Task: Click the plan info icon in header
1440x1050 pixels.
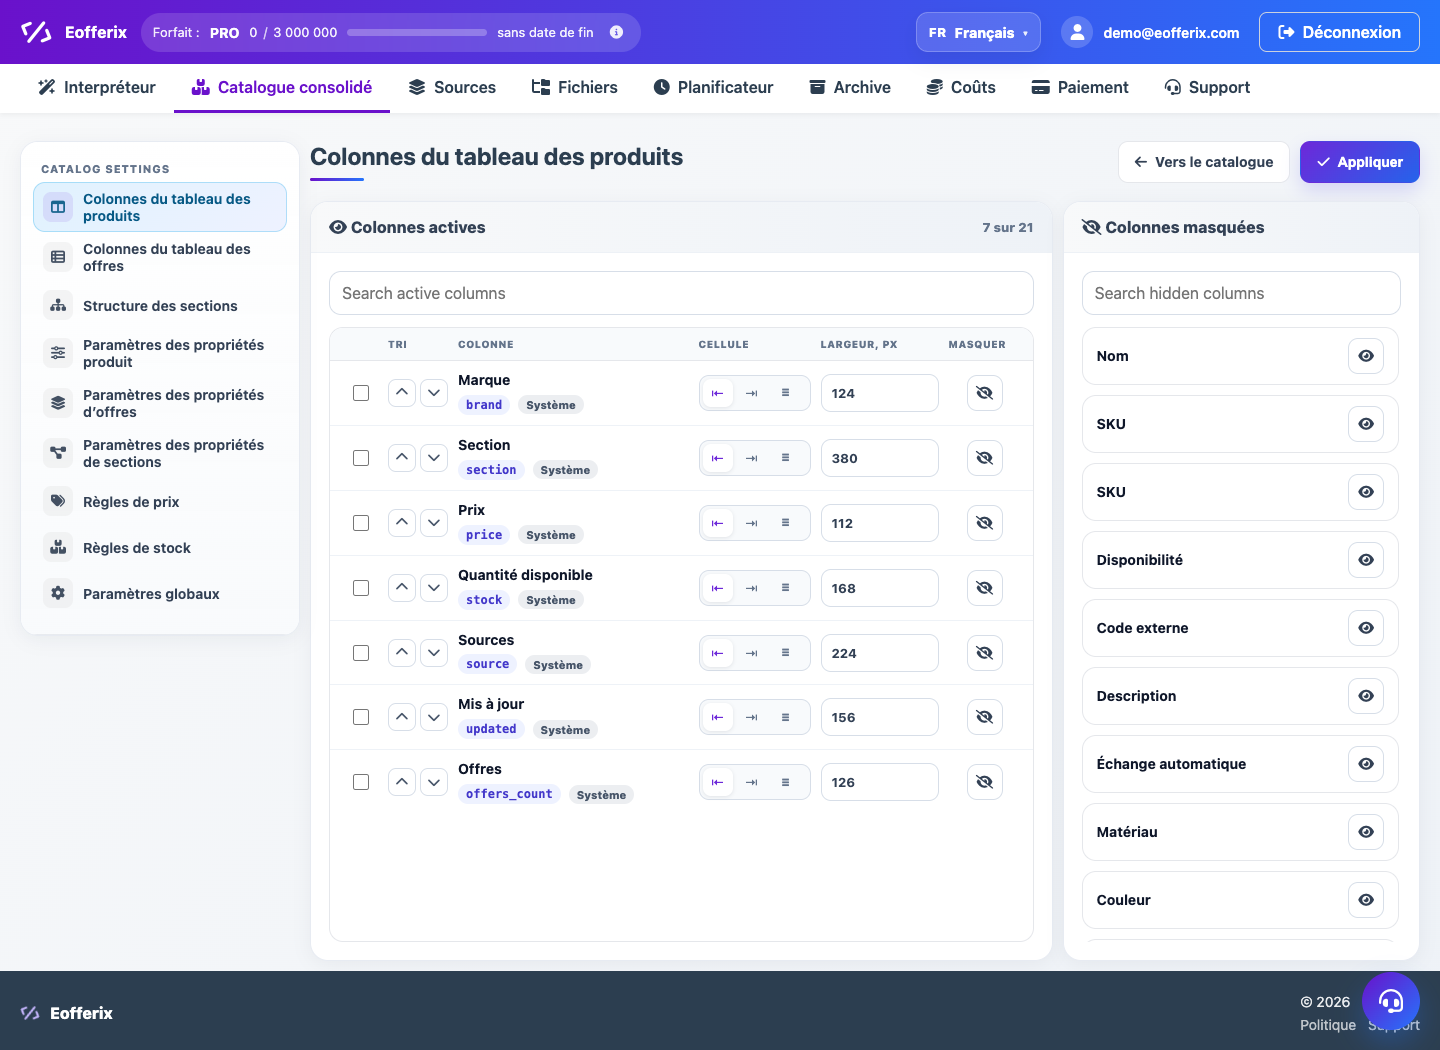Action: [617, 32]
